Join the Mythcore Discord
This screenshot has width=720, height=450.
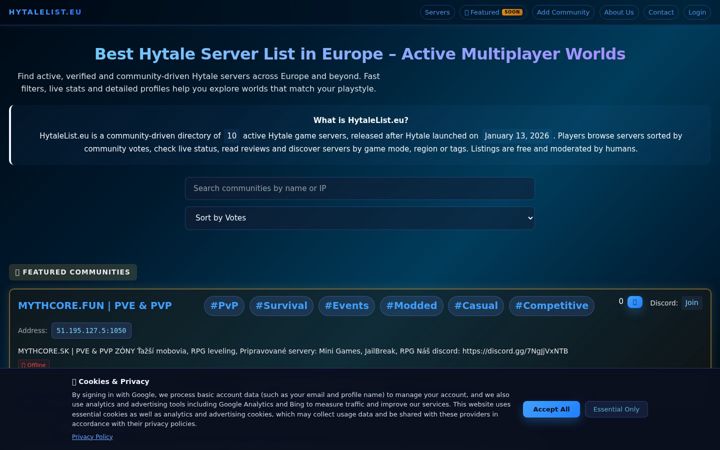tap(691, 303)
